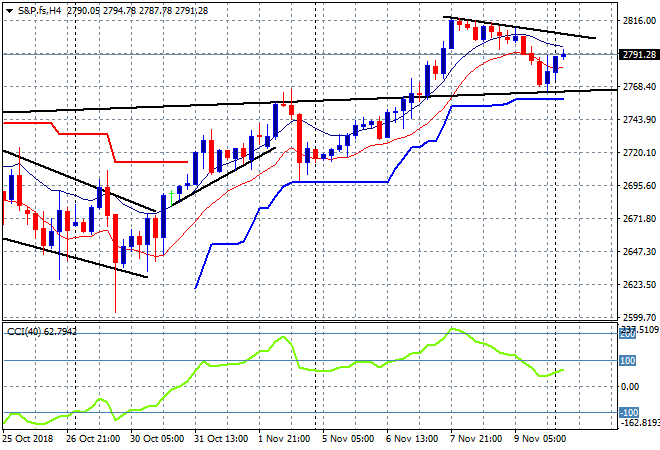The width and height of the screenshot is (660, 450).
Task: Click the price axis label 2720.10
Action: point(639,152)
